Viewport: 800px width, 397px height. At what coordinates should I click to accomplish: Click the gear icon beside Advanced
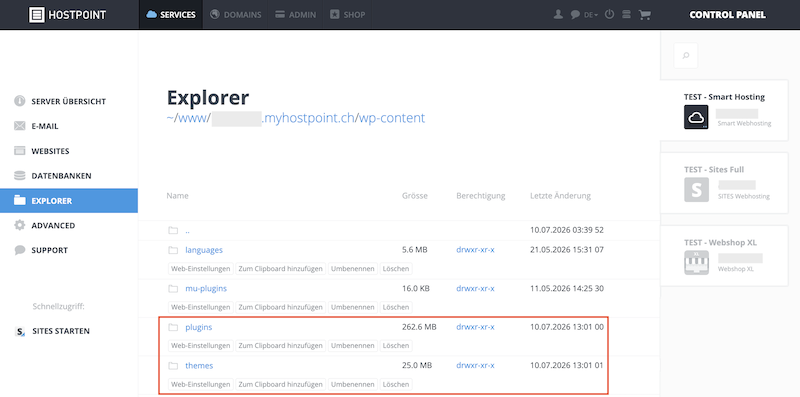(x=19, y=225)
